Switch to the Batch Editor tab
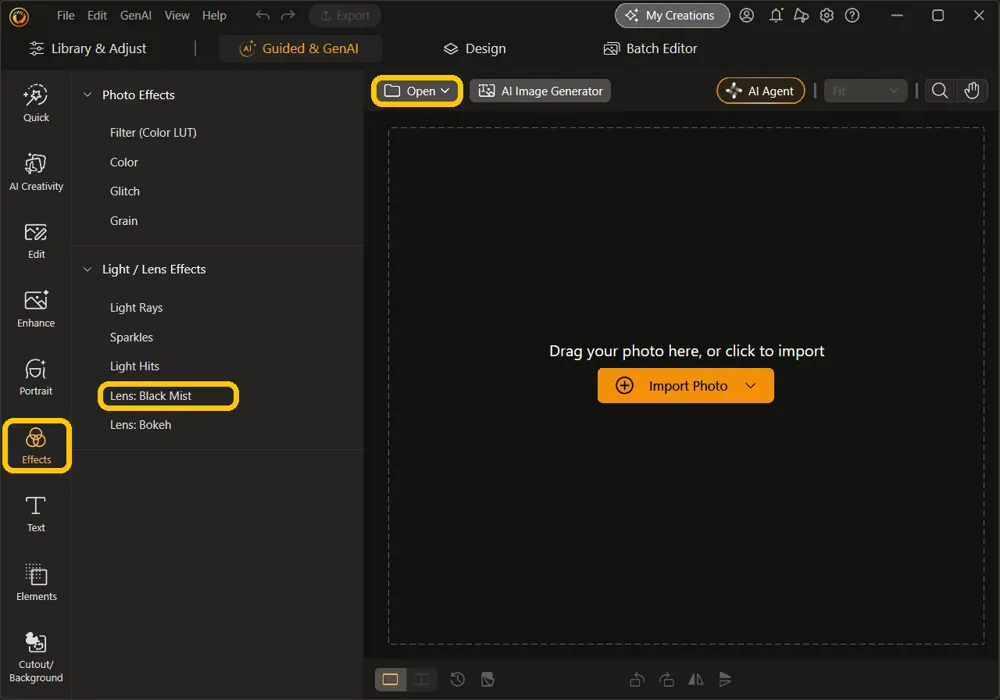Viewport: 1000px width, 700px height. pos(650,48)
